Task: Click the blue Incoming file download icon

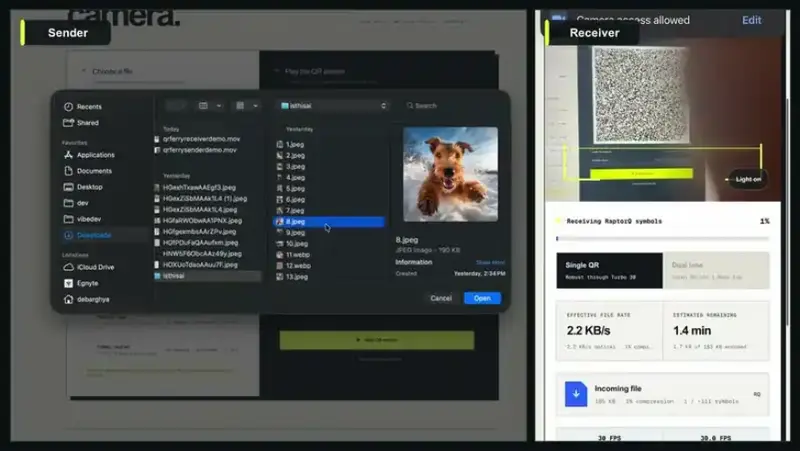Action: tap(576, 394)
